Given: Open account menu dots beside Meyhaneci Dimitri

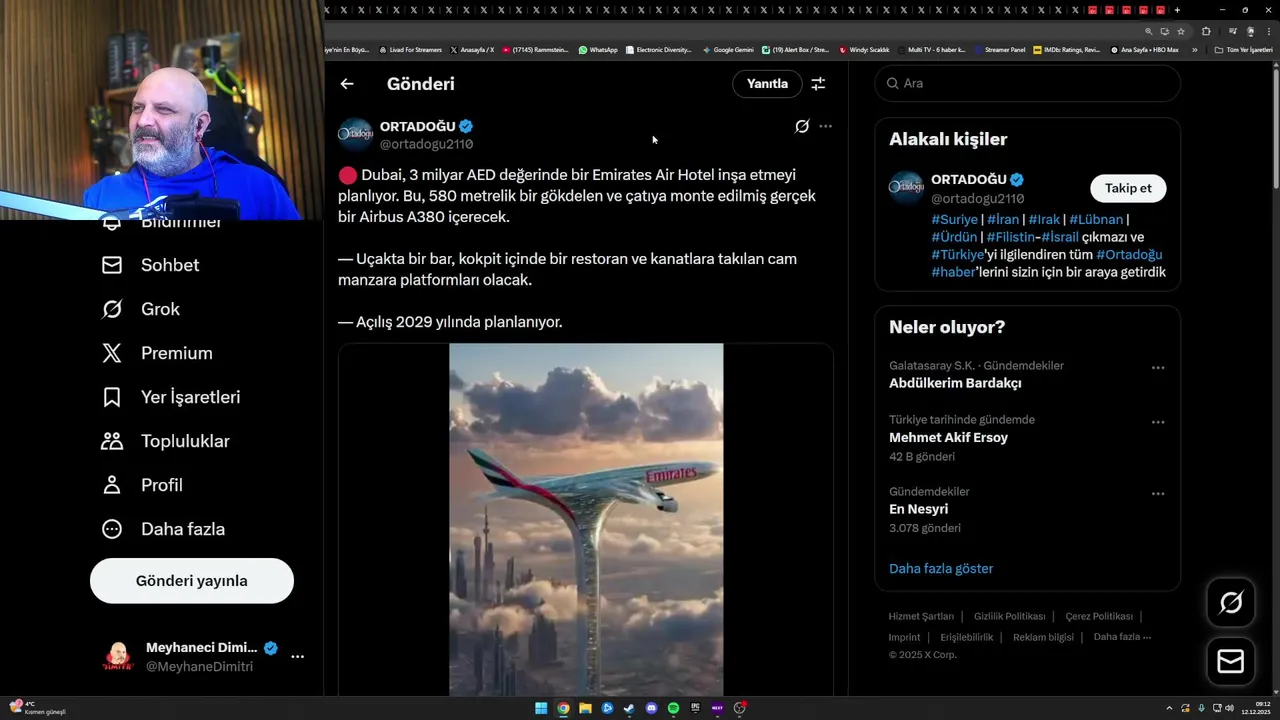Looking at the screenshot, I should click(x=297, y=657).
